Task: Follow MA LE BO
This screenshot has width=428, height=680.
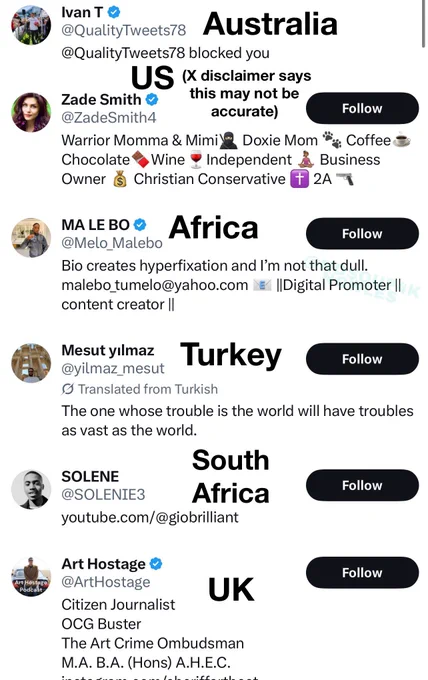Action: (362, 233)
